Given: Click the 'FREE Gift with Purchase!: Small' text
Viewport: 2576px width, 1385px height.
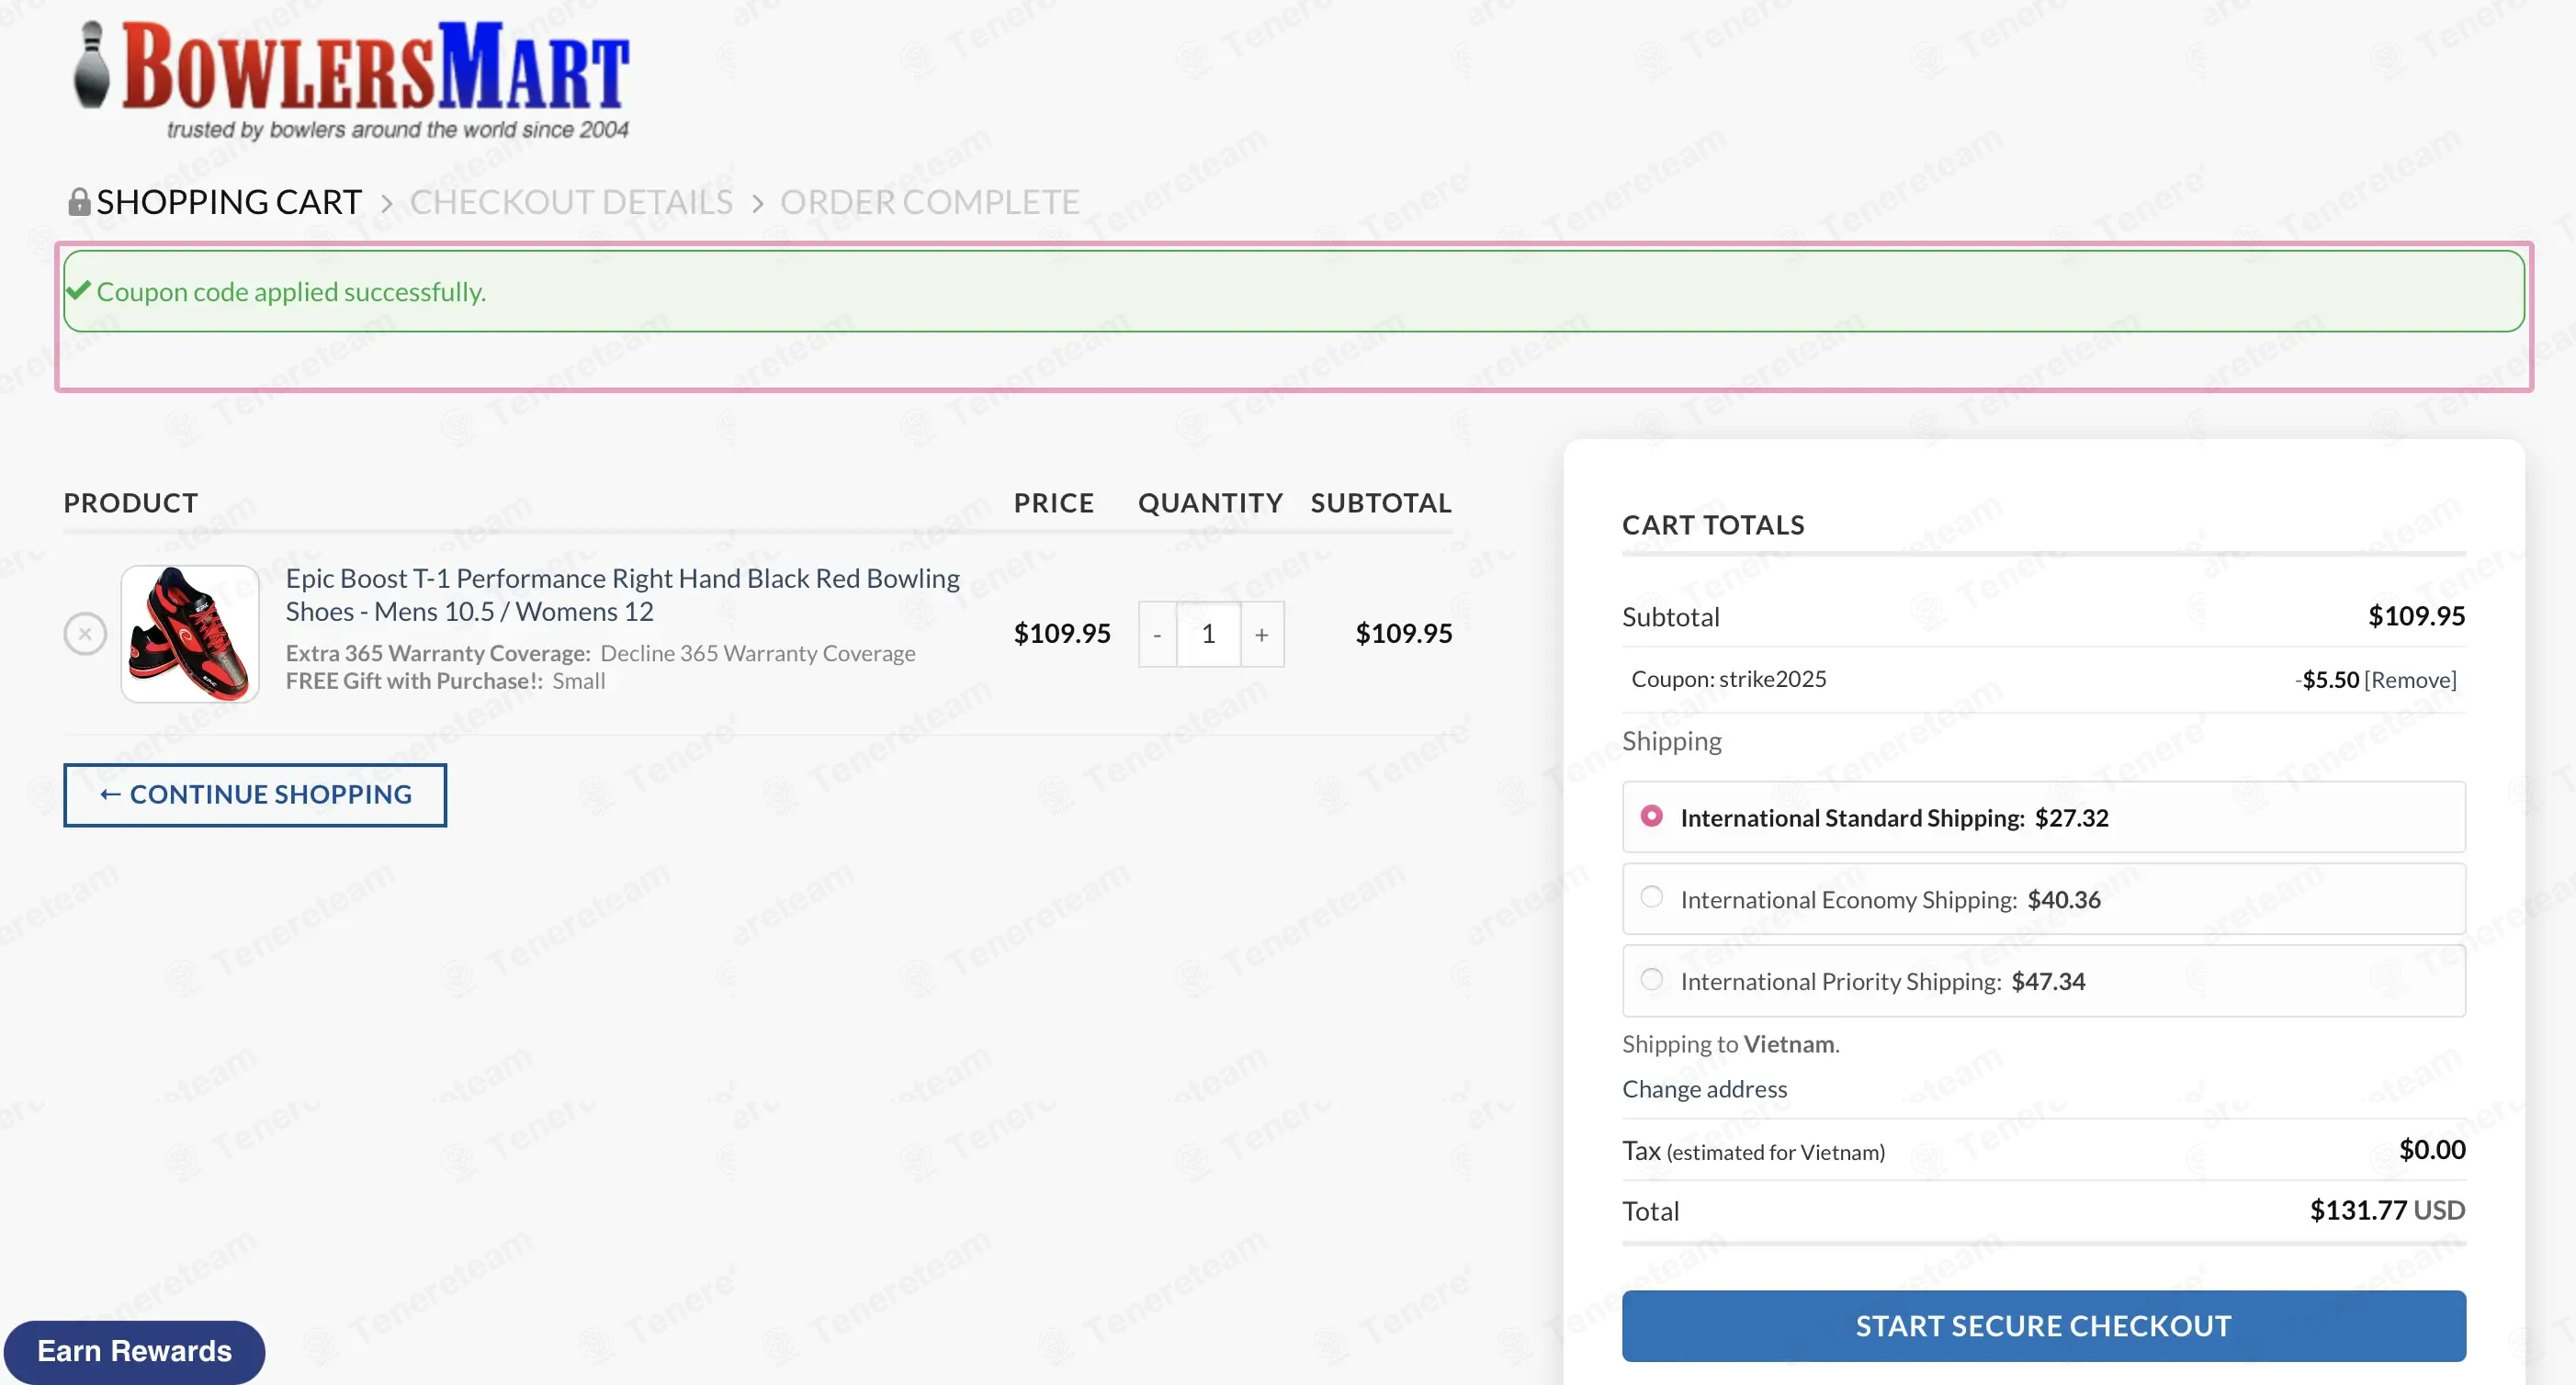Looking at the screenshot, I should (x=446, y=681).
